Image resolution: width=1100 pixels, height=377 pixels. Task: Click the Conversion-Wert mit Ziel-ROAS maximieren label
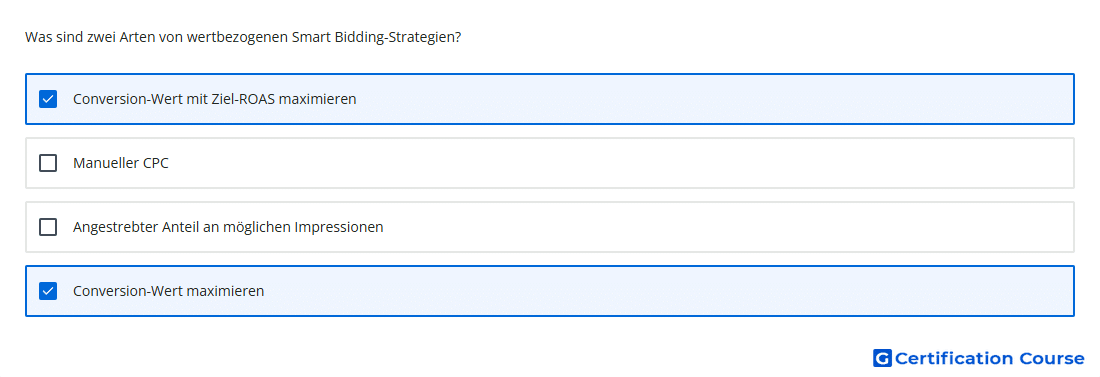coord(215,99)
